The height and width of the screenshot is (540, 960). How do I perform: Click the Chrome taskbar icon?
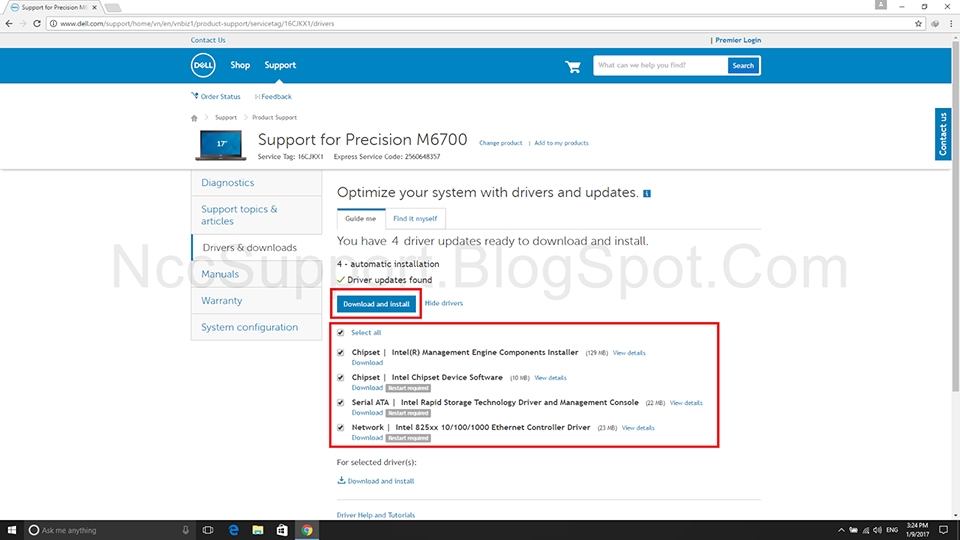point(307,530)
